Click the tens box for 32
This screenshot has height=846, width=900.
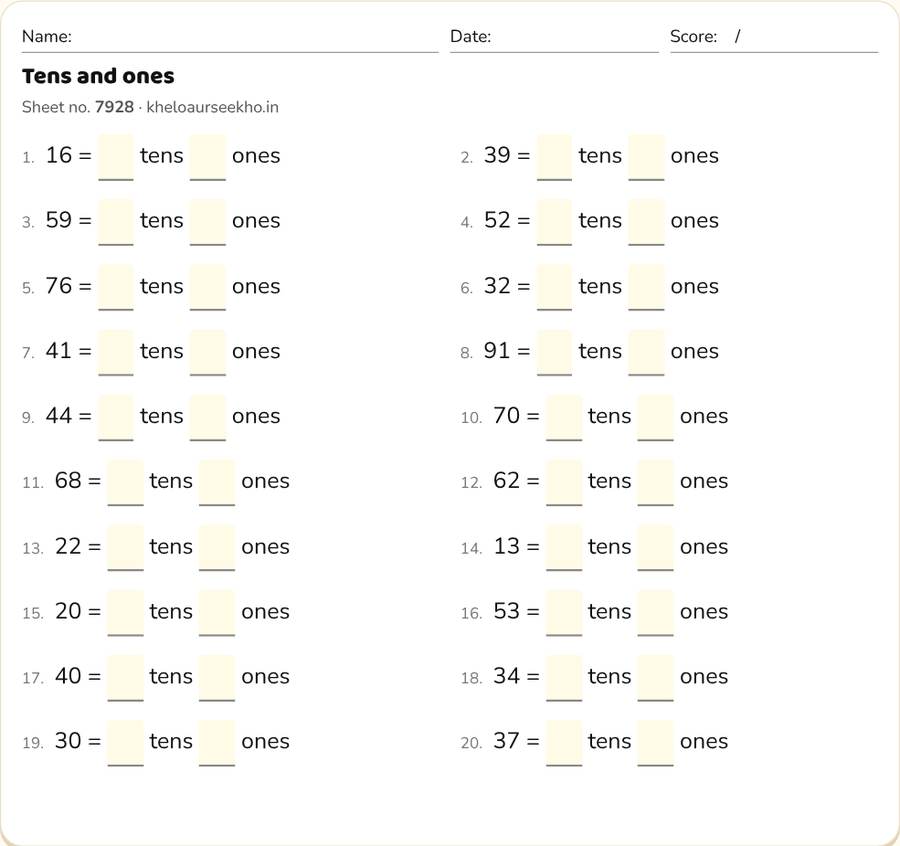[x=554, y=288]
